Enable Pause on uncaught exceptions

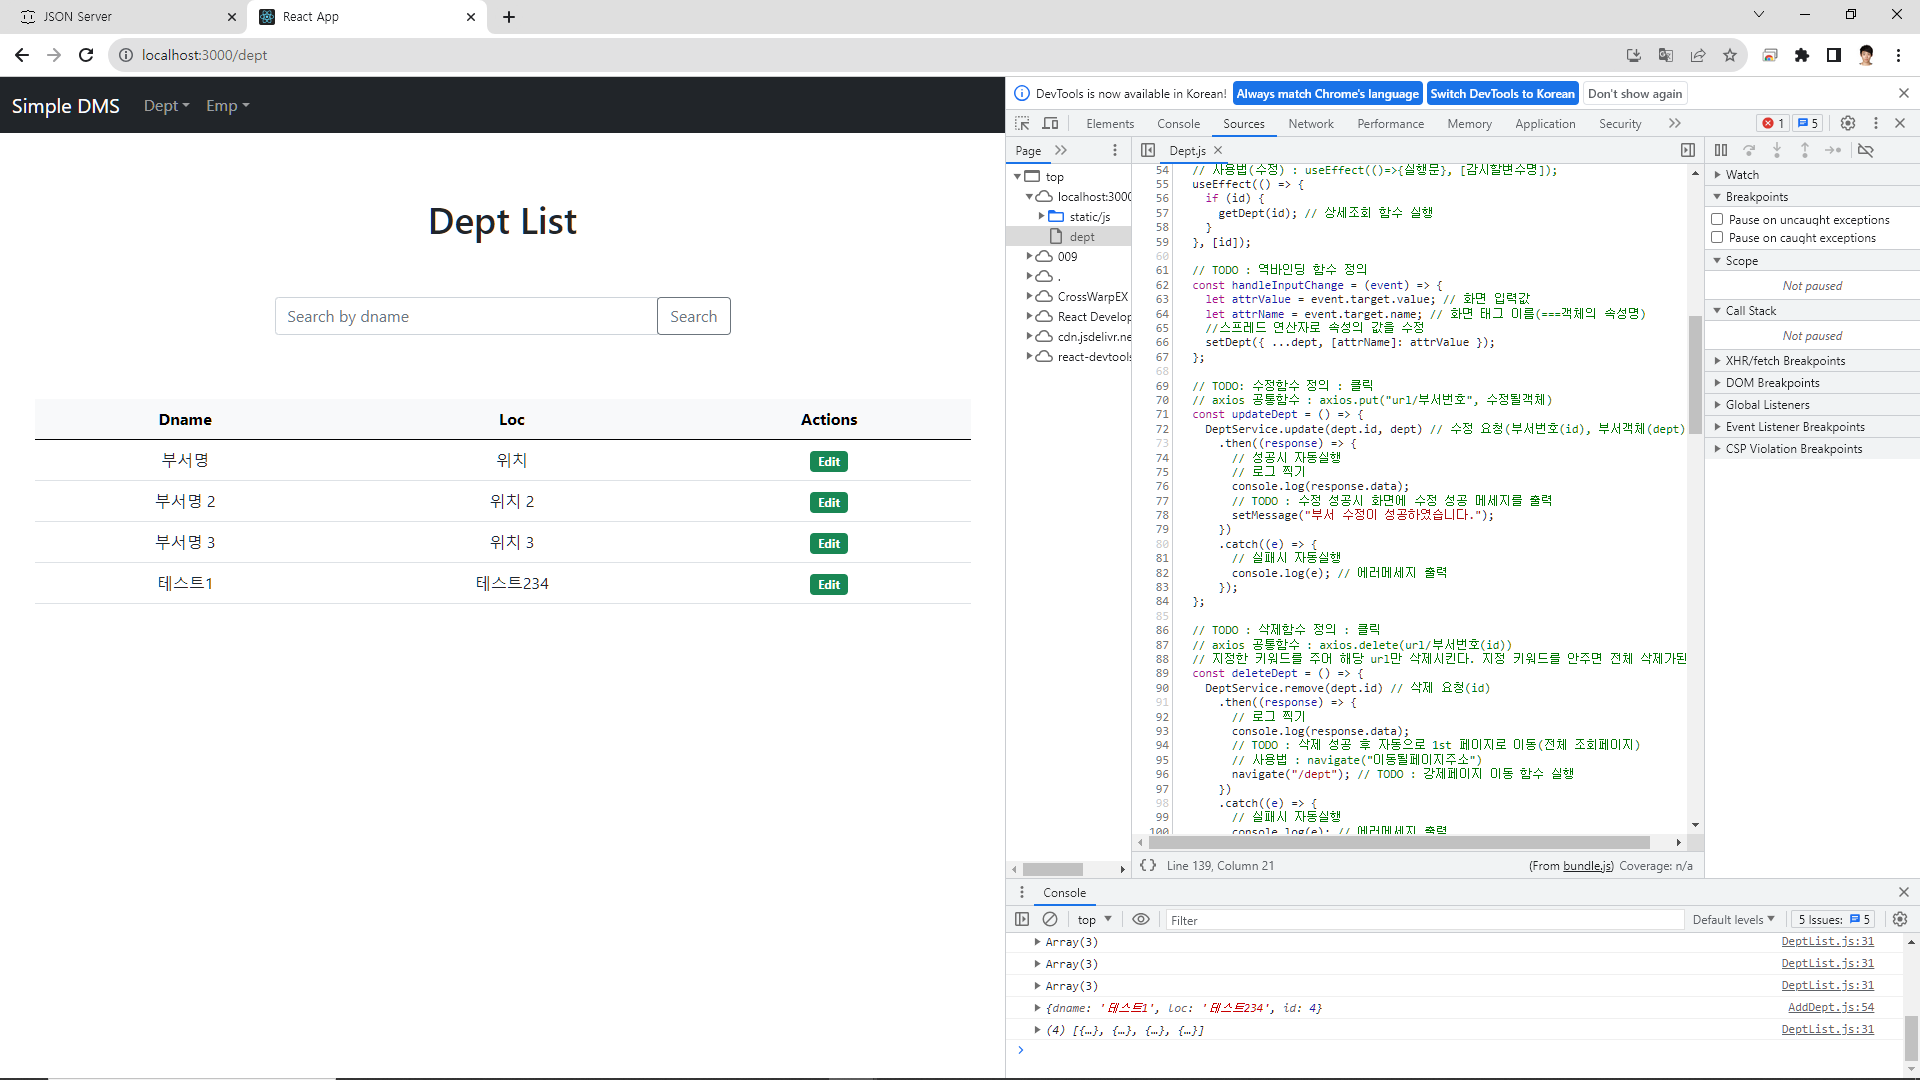tap(1717, 219)
